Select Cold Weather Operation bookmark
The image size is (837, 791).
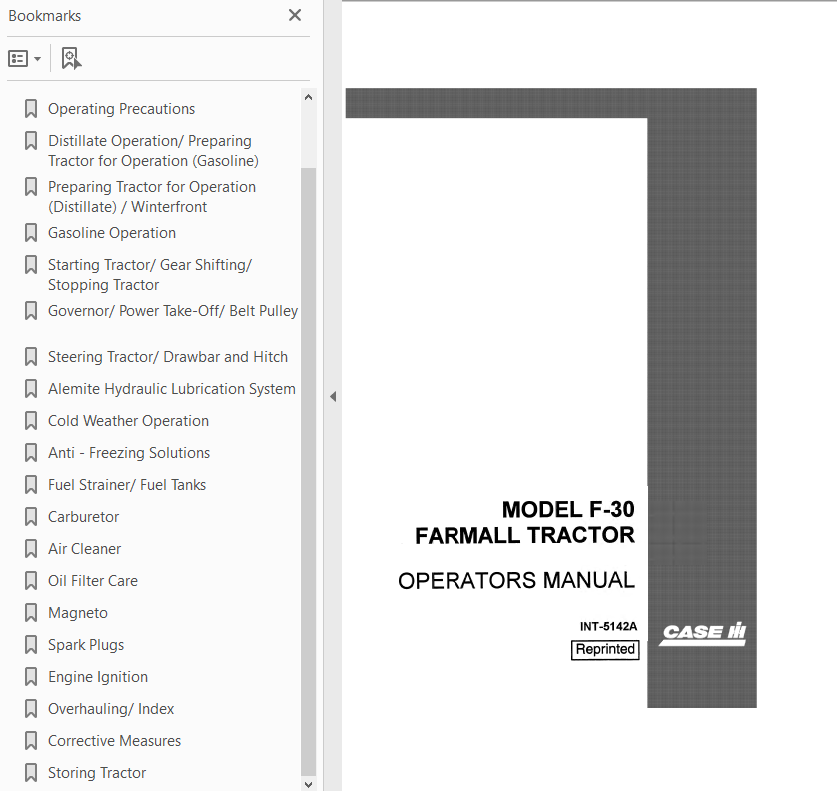128,421
